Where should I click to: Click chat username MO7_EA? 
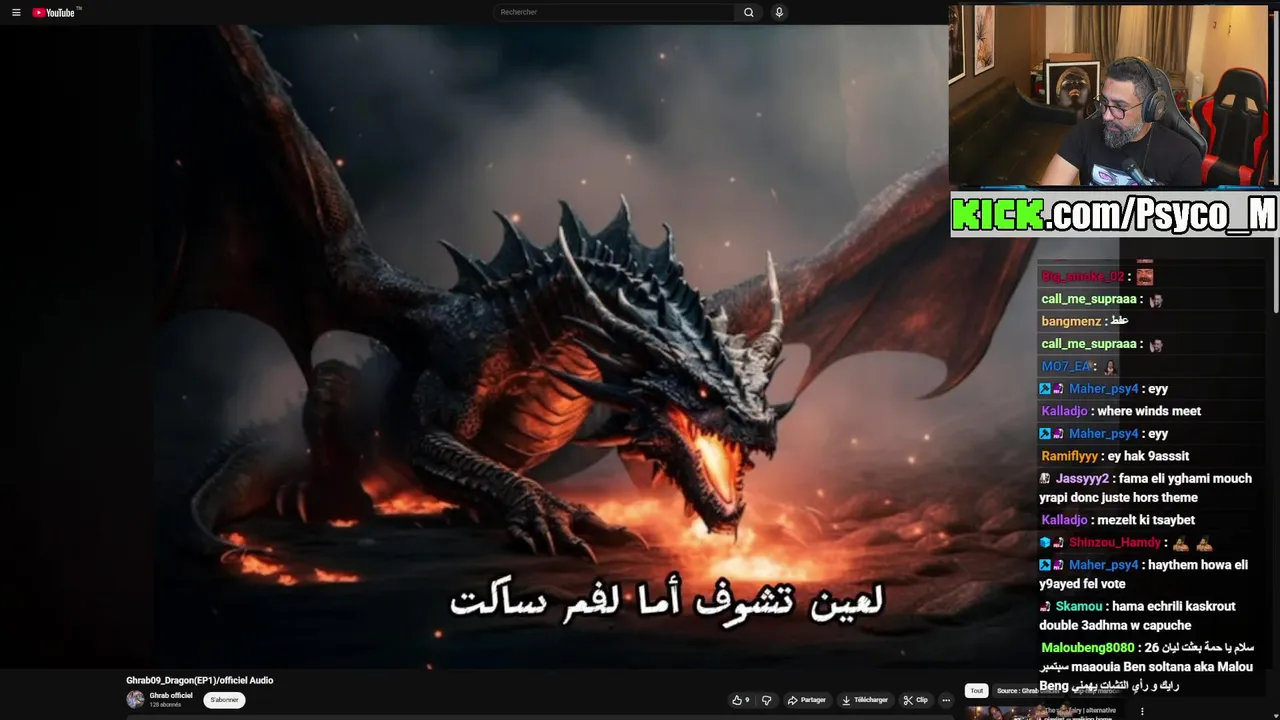(x=1066, y=366)
